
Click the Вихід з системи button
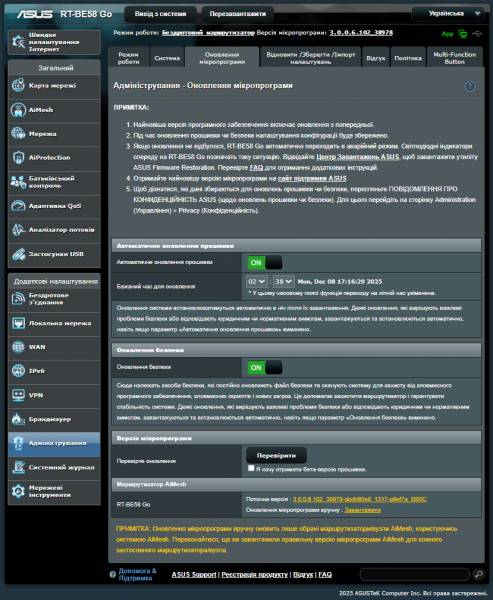(160, 14)
